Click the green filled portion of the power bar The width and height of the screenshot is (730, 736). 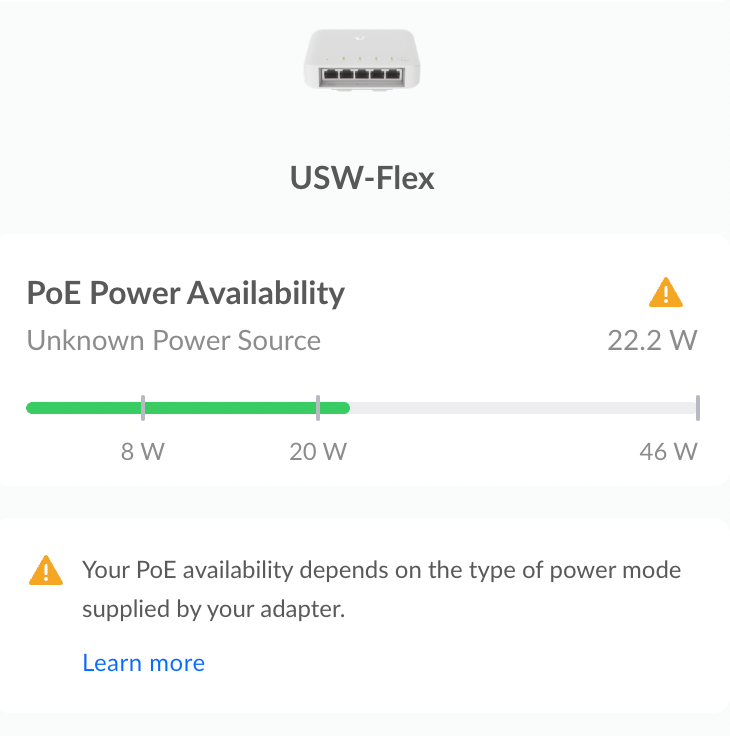pos(188,408)
